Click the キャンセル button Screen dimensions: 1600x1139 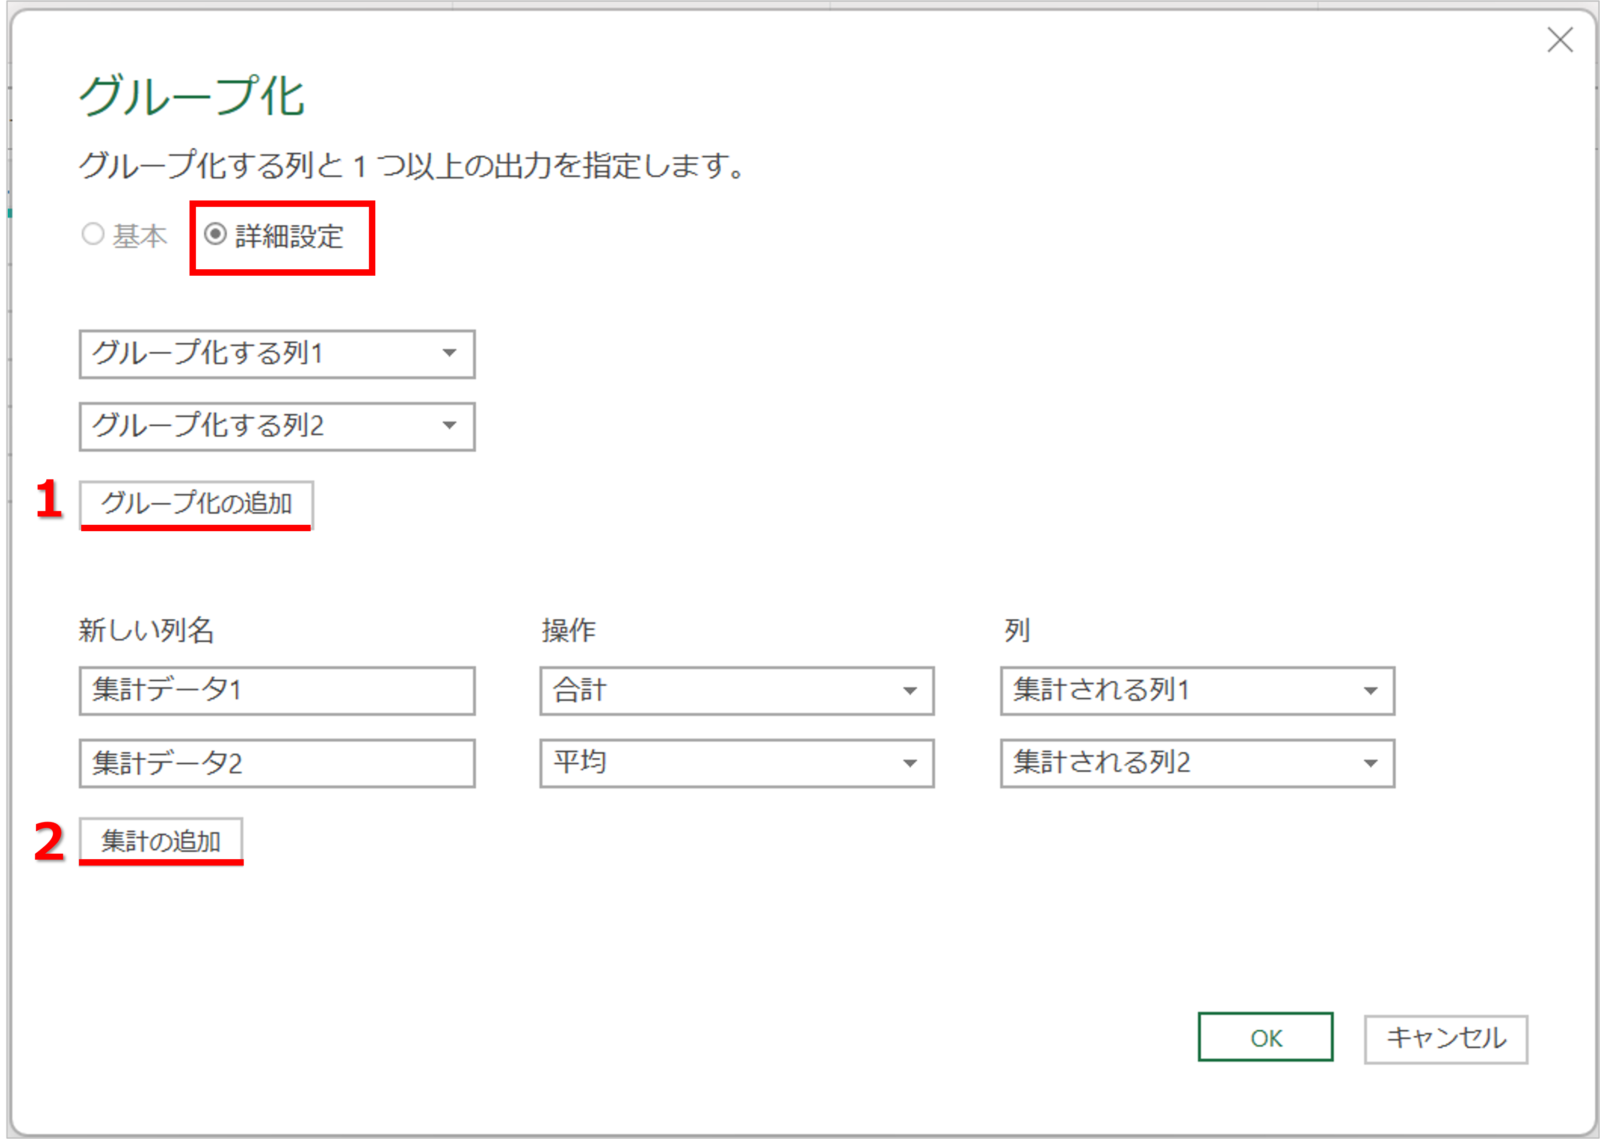1446,1038
